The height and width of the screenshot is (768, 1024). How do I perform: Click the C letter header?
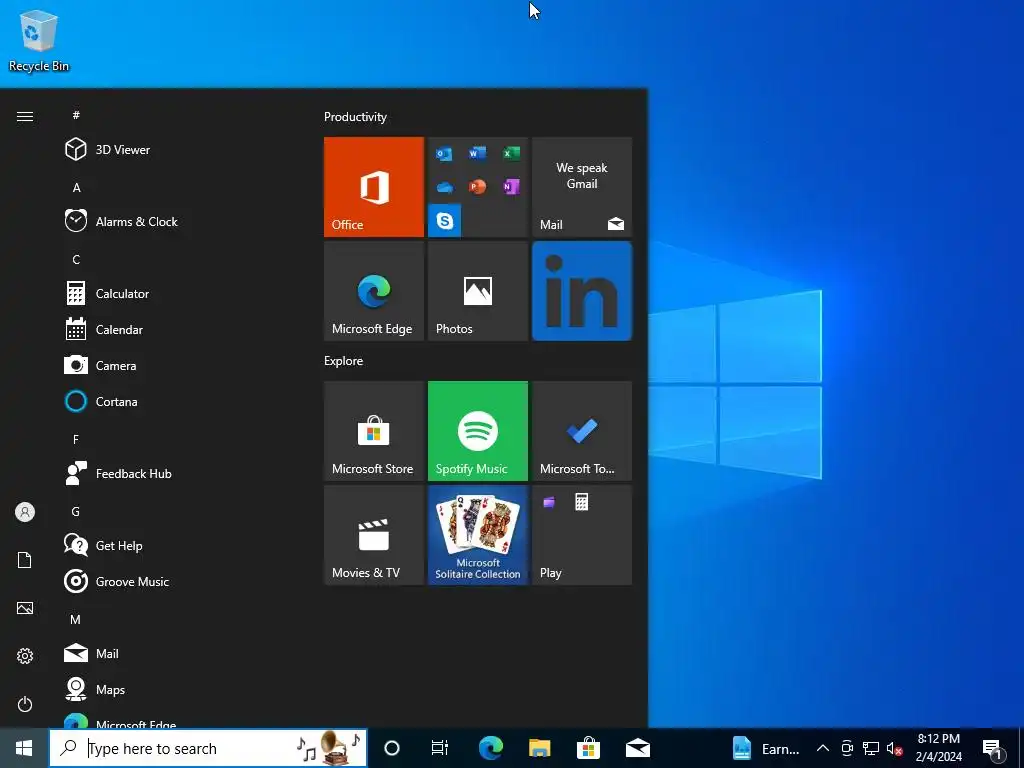(76, 259)
